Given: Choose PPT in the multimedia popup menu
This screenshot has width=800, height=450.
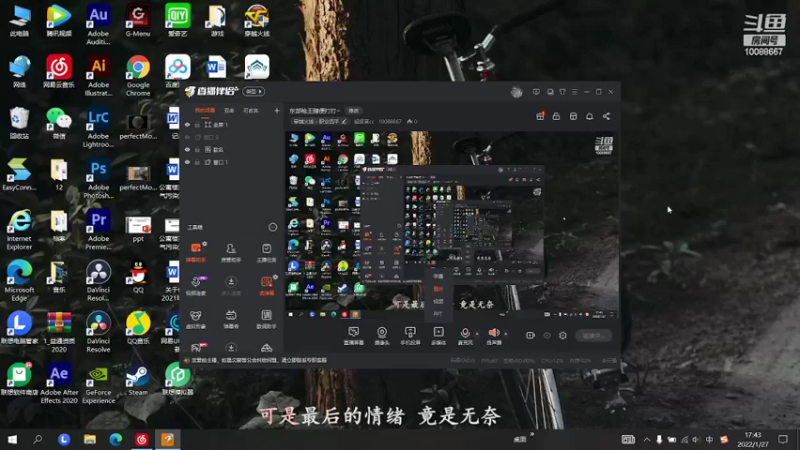Looking at the screenshot, I should [x=438, y=313].
